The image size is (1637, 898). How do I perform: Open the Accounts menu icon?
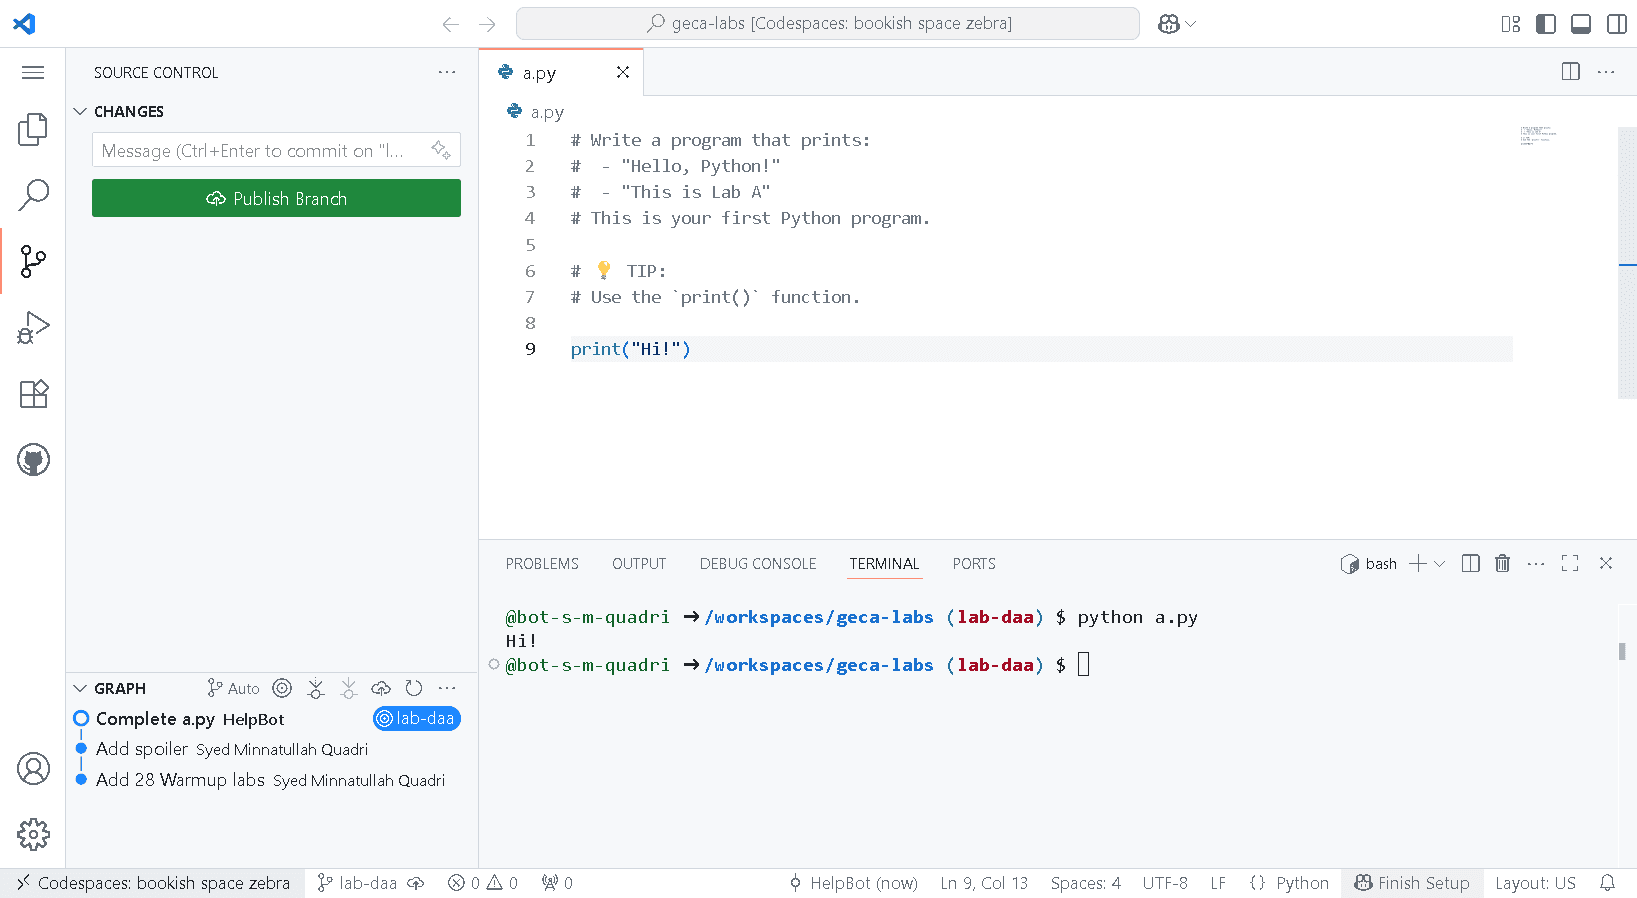[x=33, y=768]
